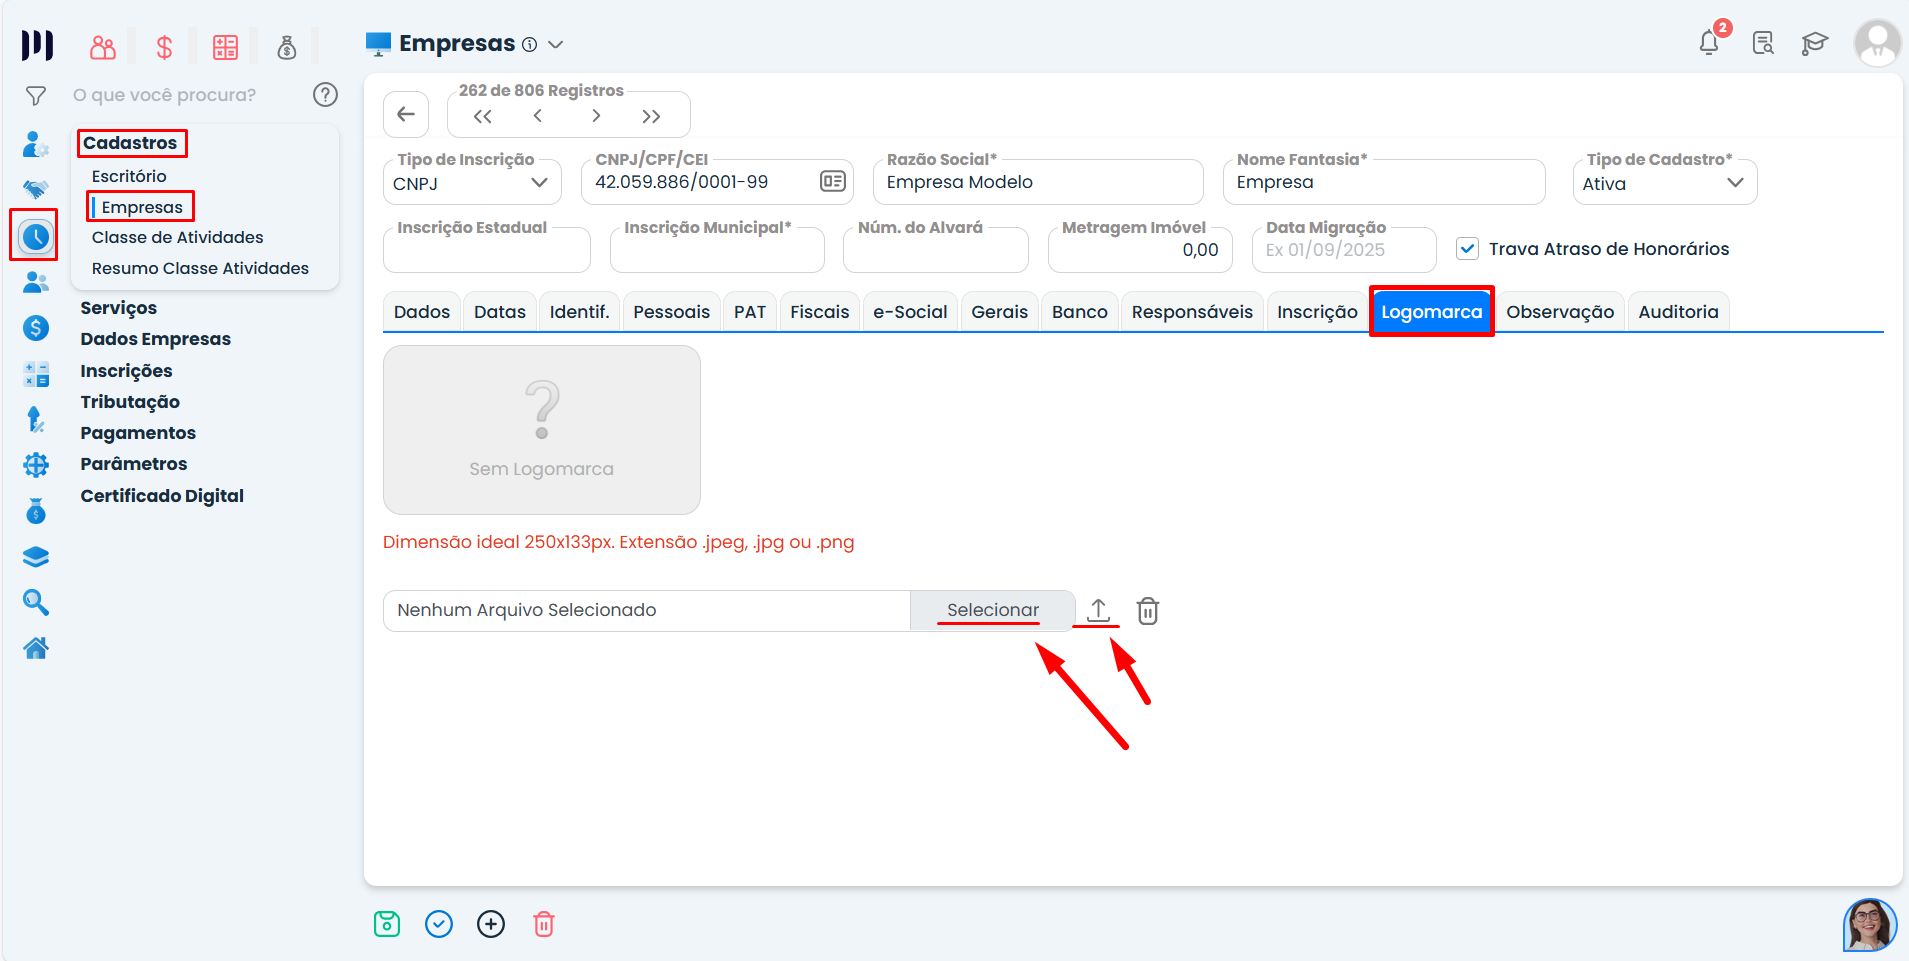Select the Responsáveis tab
The width and height of the screenshot is (1909, 961).
pos(1192,312)
